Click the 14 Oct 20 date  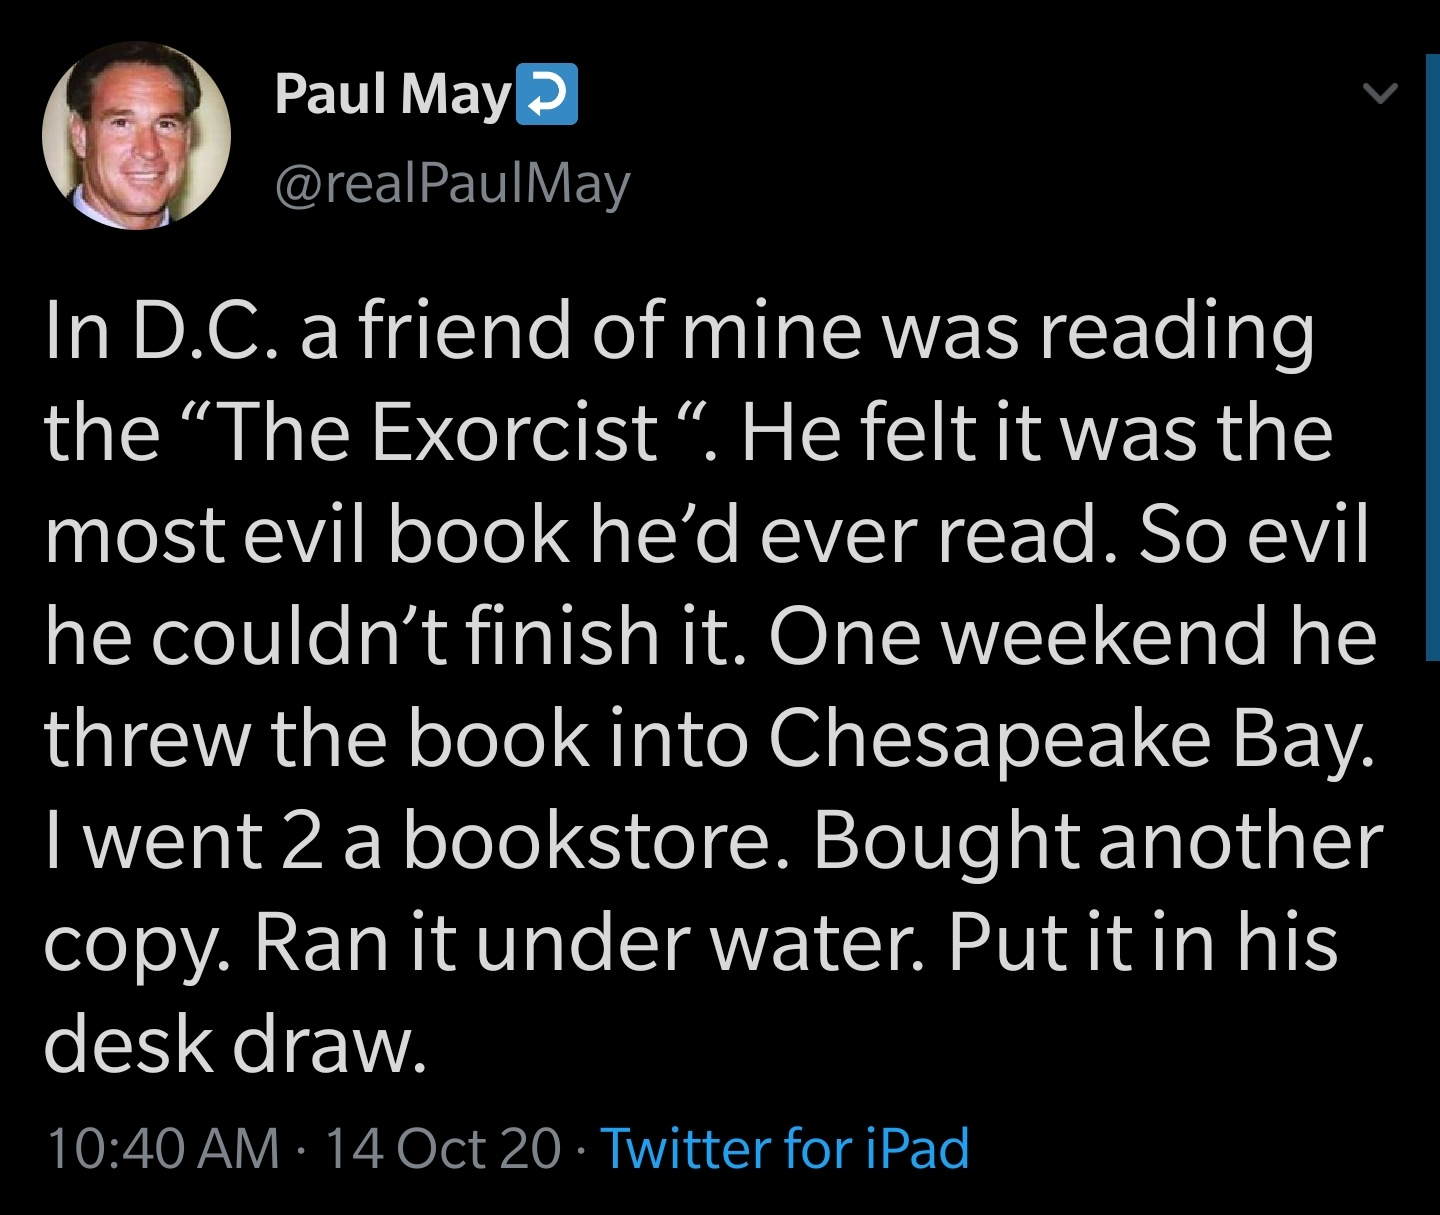pos(443,1148)
